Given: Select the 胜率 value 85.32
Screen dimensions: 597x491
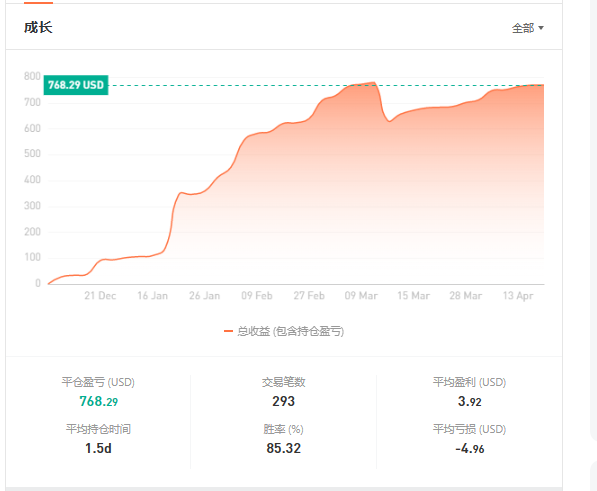Looking at the screenshot, I should 283,448.
